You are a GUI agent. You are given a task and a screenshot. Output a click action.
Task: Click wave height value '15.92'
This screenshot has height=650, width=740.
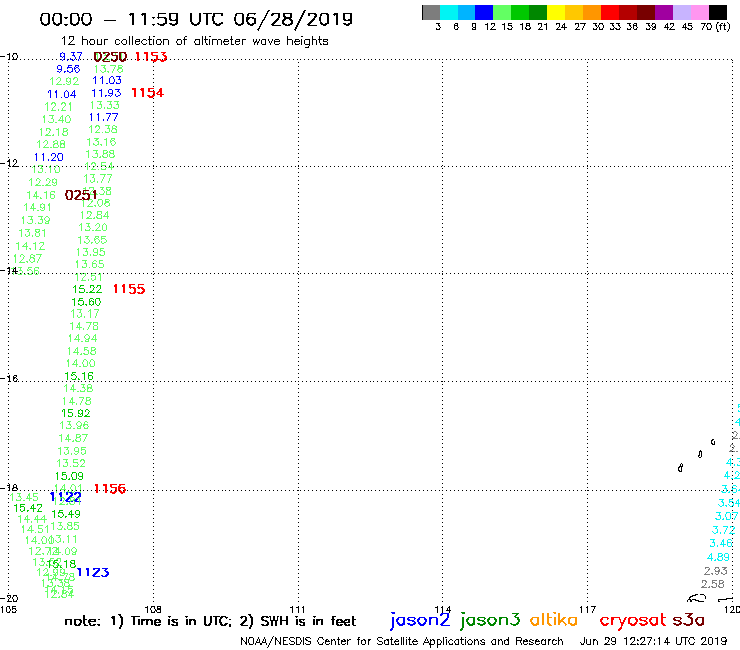pyautogui.click(x=76, y=413)
